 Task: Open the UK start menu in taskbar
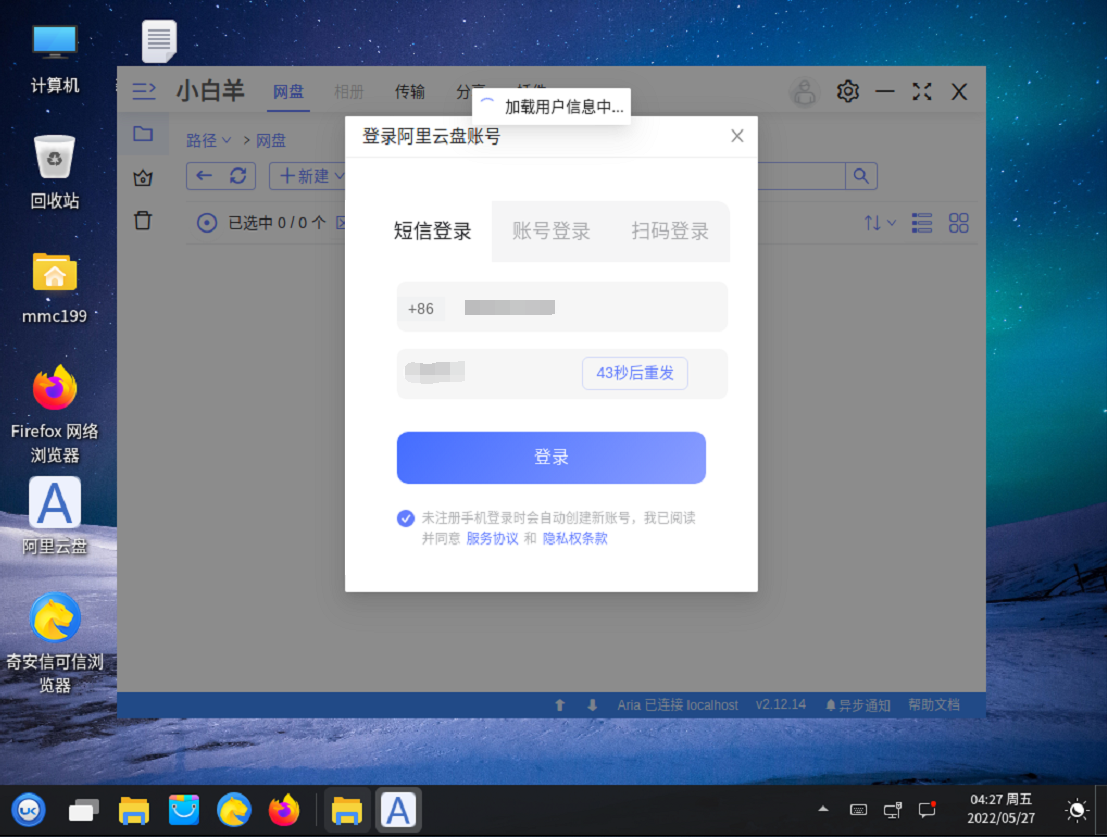point(28,810)
